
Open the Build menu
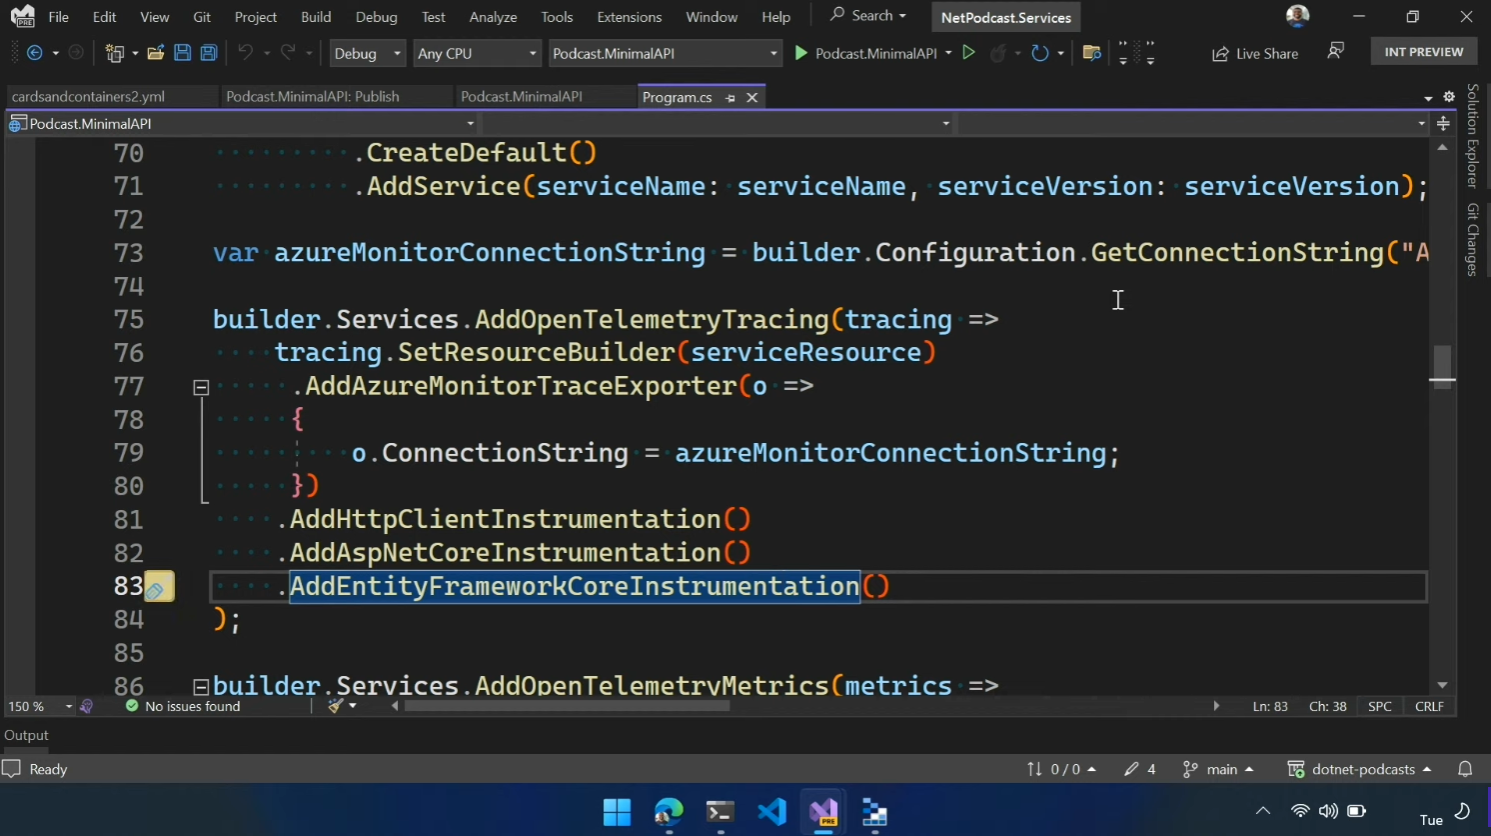316,17
